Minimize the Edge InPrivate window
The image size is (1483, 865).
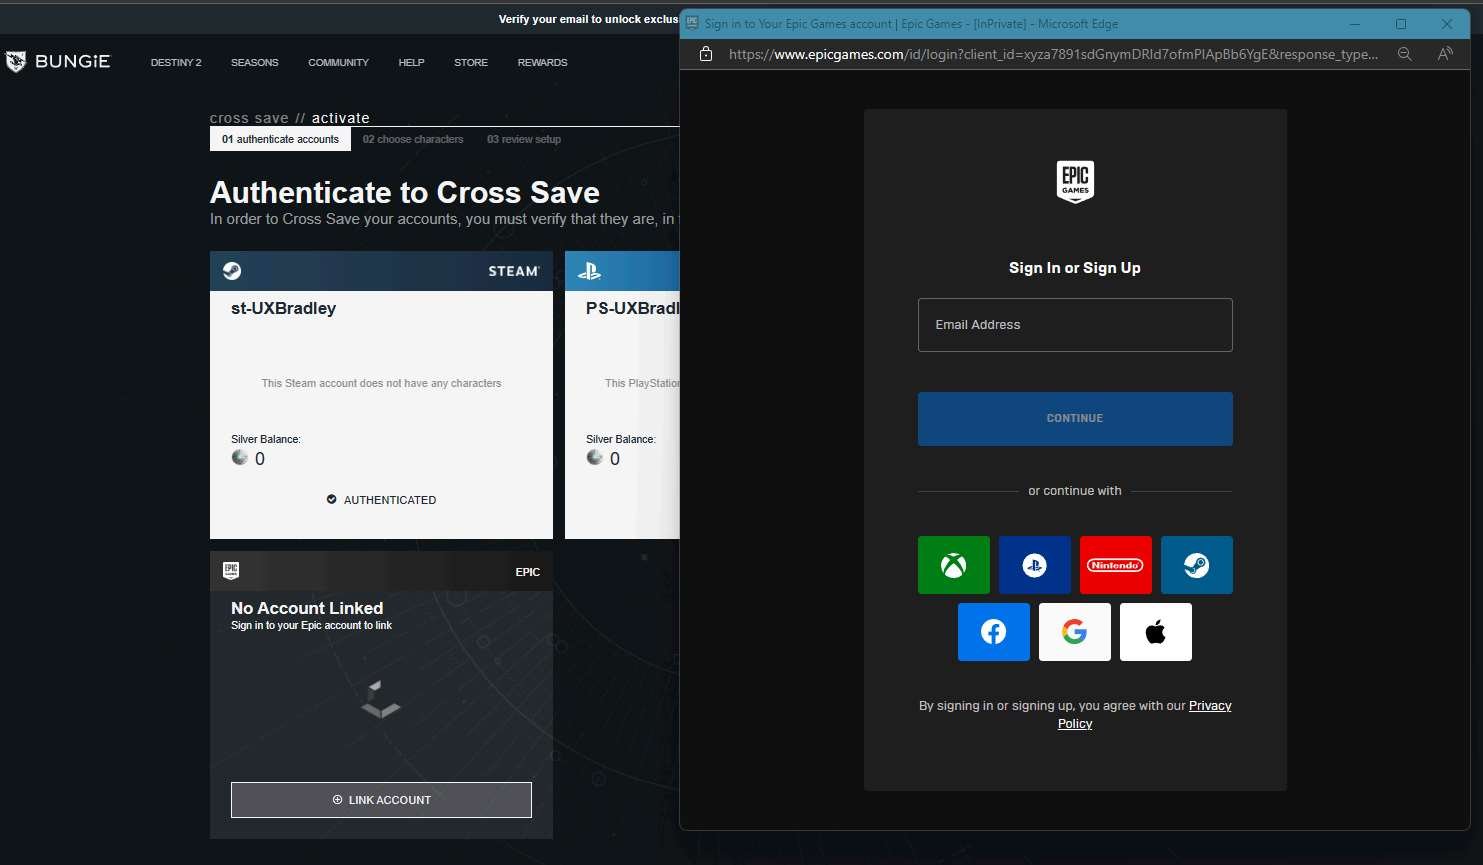click(1355, 24)
